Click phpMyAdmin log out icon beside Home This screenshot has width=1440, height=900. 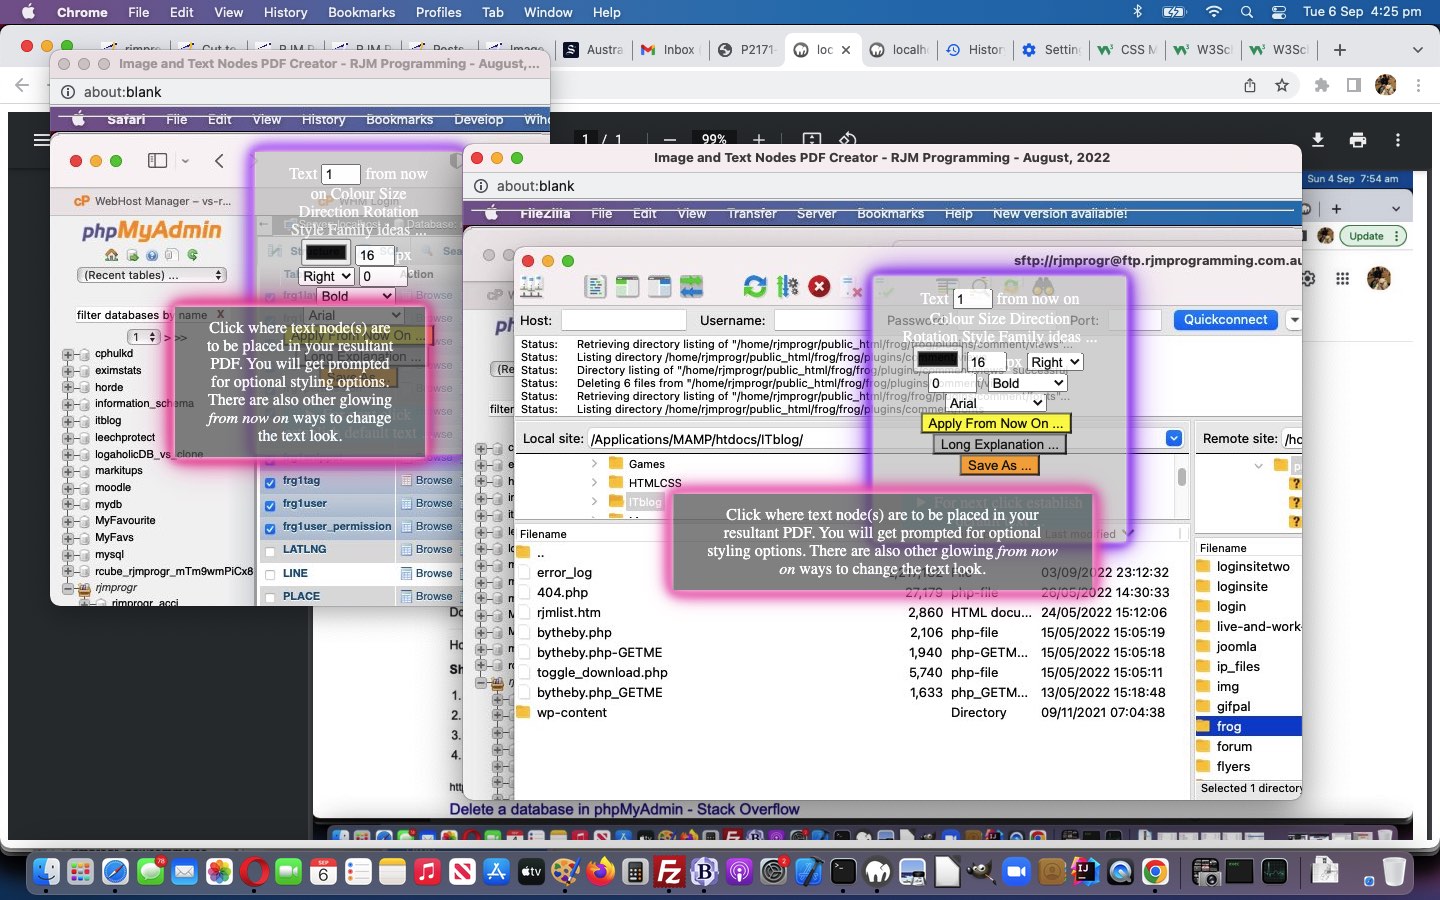click(x=132, y=255)
